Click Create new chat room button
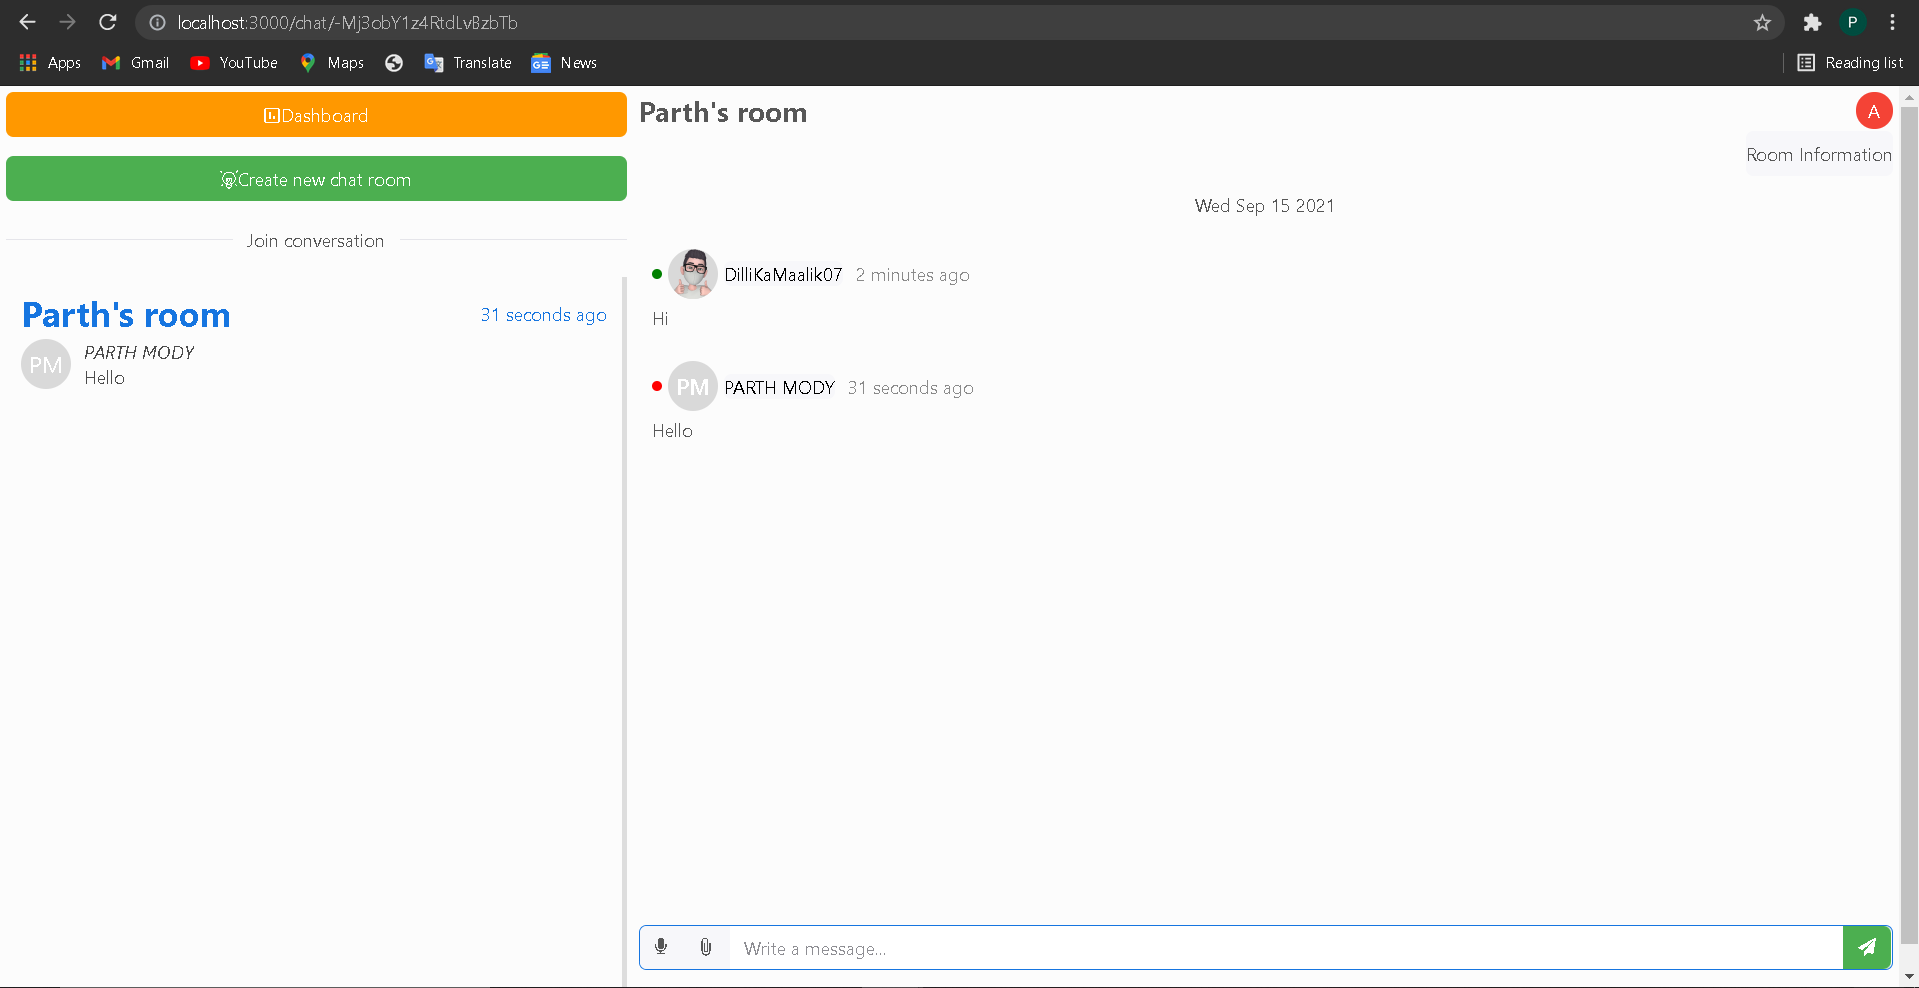The image size is (1919, 988). pyautogui.click(x=316, y=179)
